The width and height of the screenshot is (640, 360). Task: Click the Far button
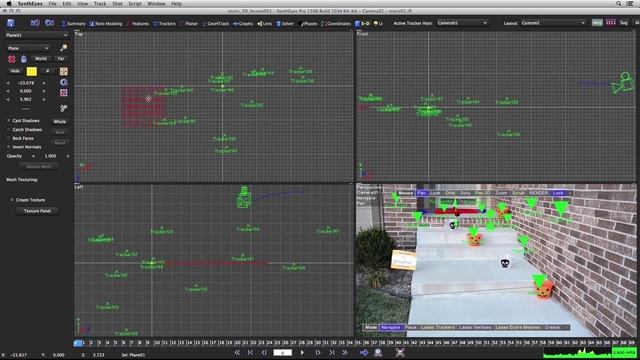click(x=61, y=59)
